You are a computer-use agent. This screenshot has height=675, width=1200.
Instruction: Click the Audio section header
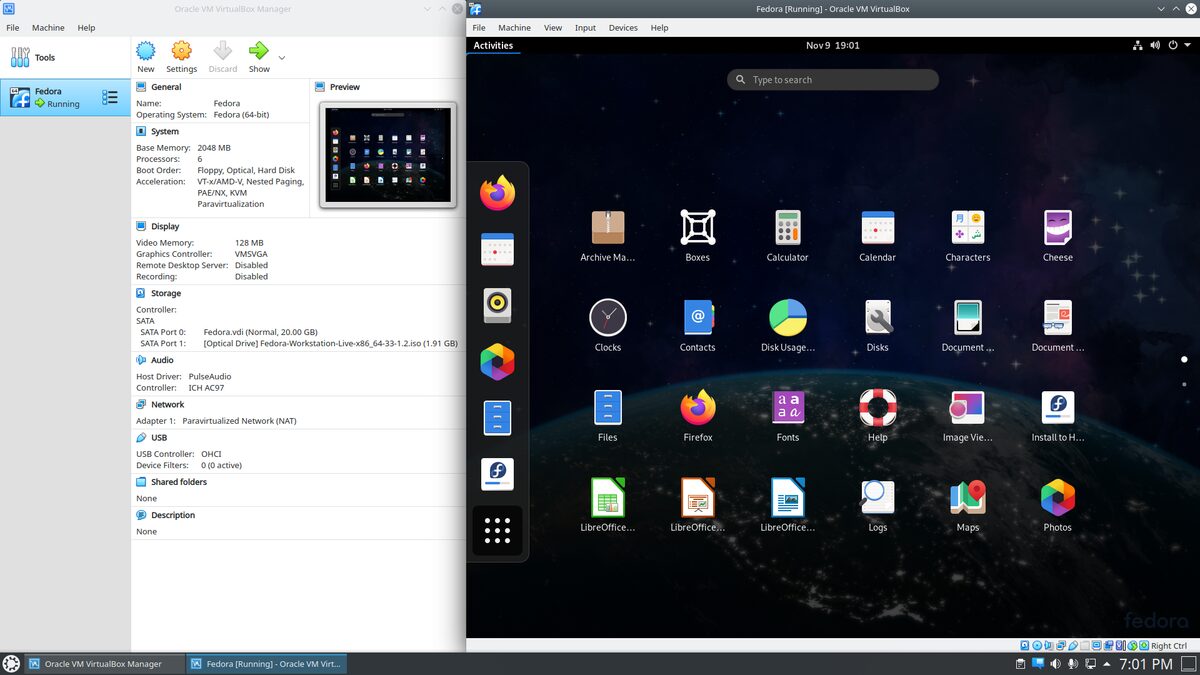(x=162, y=360)
